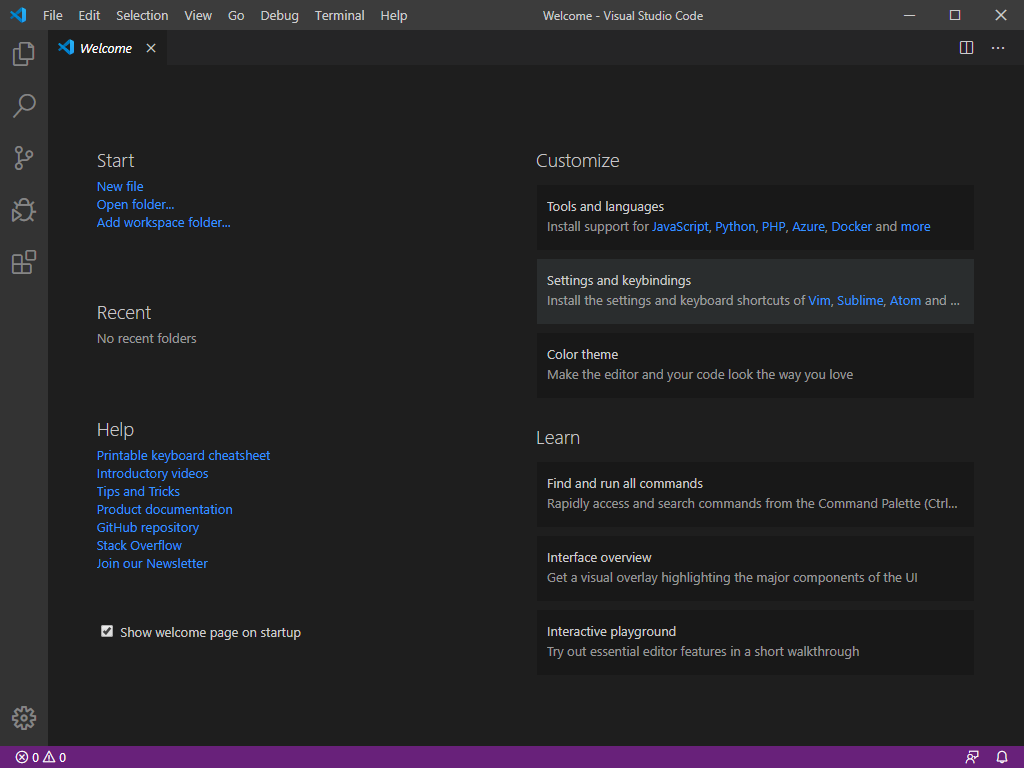Screen dimensions: 1024x768
Task: Uncheck Show welcome page on startup
Action: [106, 631]
